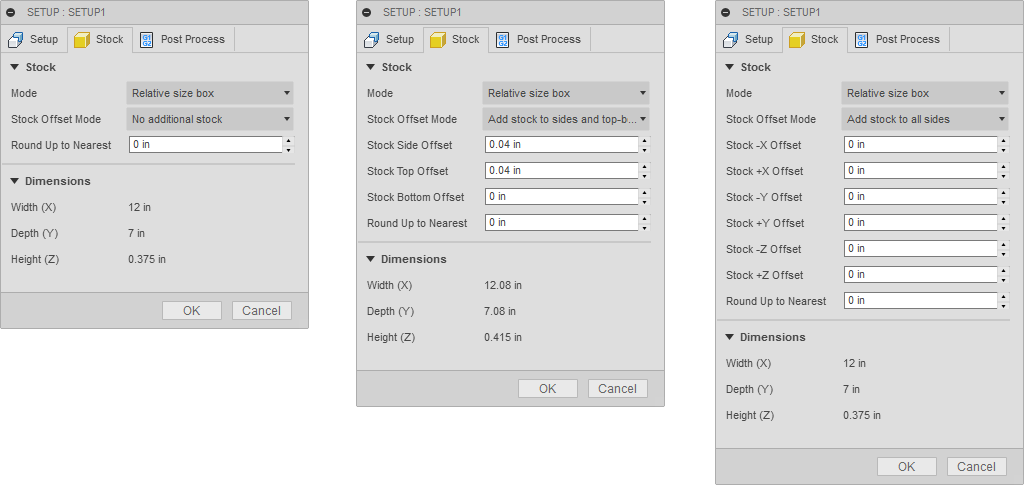Increase Stock -Y Offset with up arrow
The image size is (1026, 486).
pos(1004,192)
